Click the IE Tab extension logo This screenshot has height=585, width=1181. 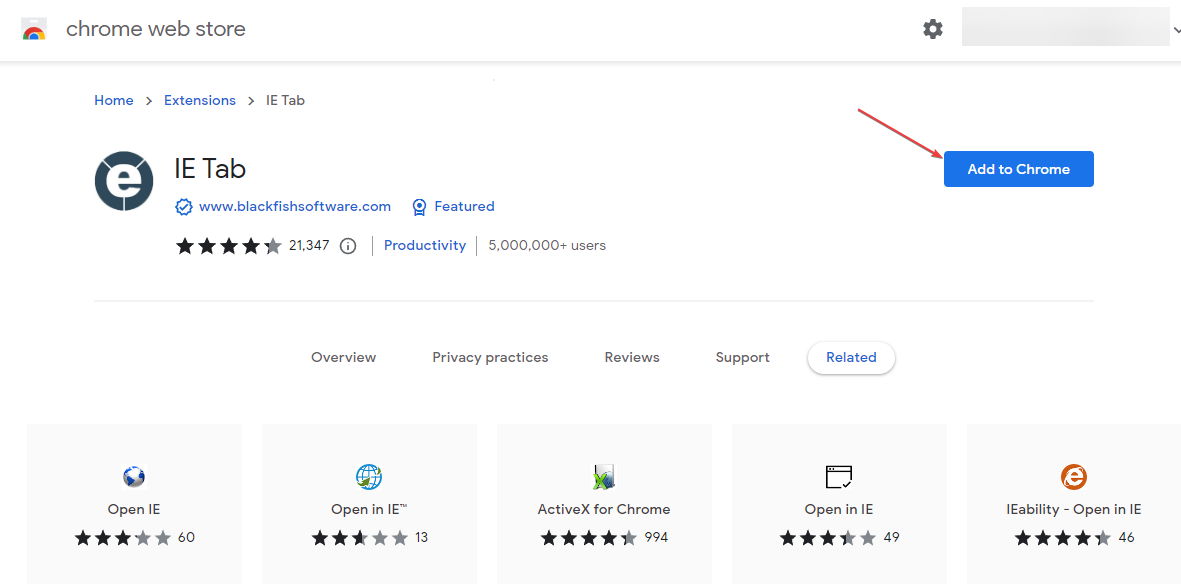point(124,181)
